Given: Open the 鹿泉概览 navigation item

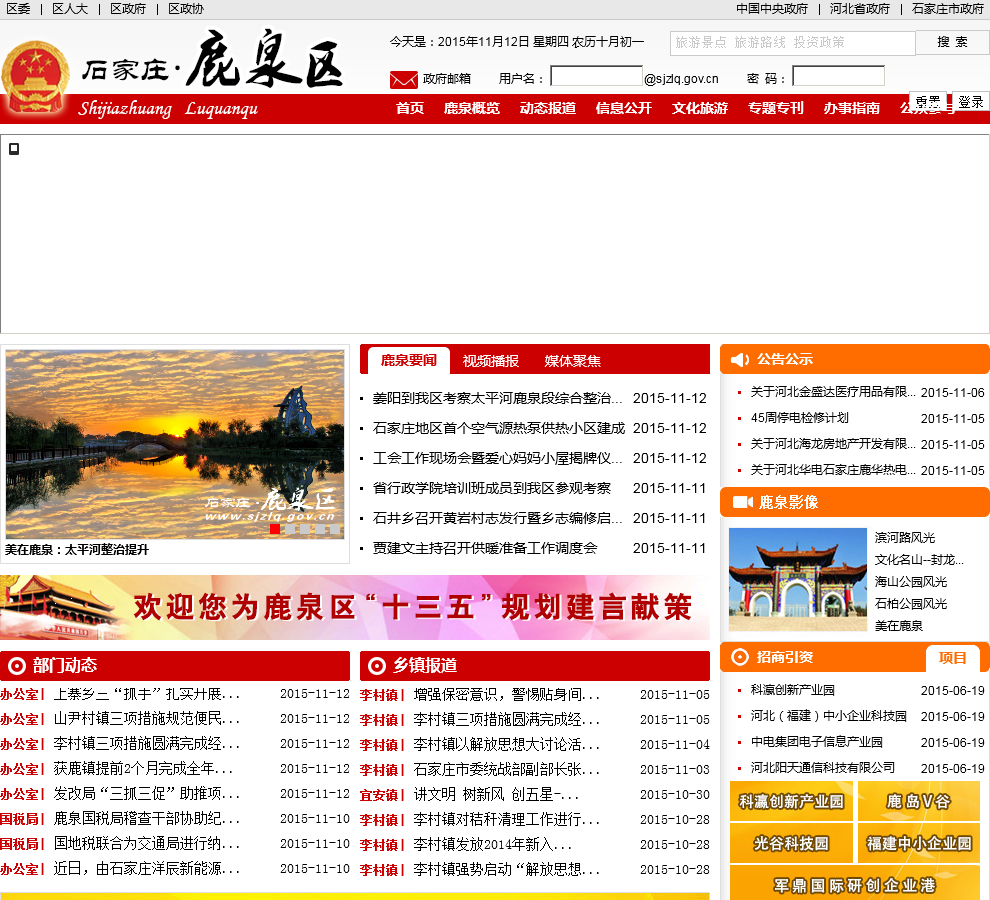Looking at the screenshot, I should 472,108.
